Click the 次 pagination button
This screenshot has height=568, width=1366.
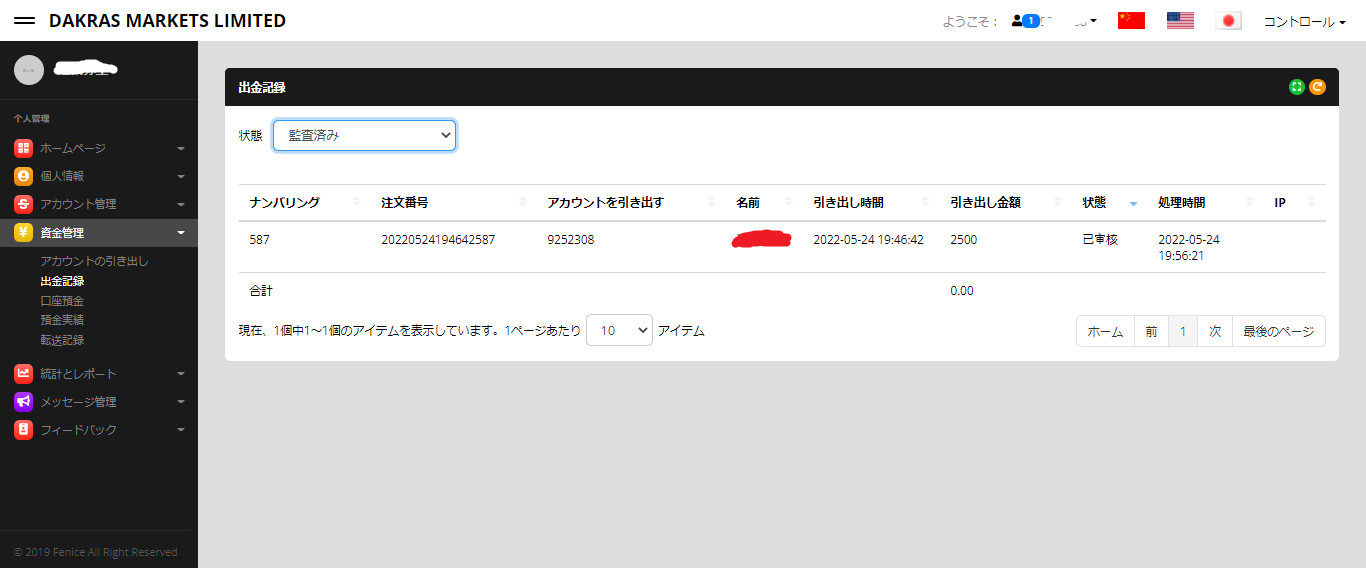(1215, 331)
